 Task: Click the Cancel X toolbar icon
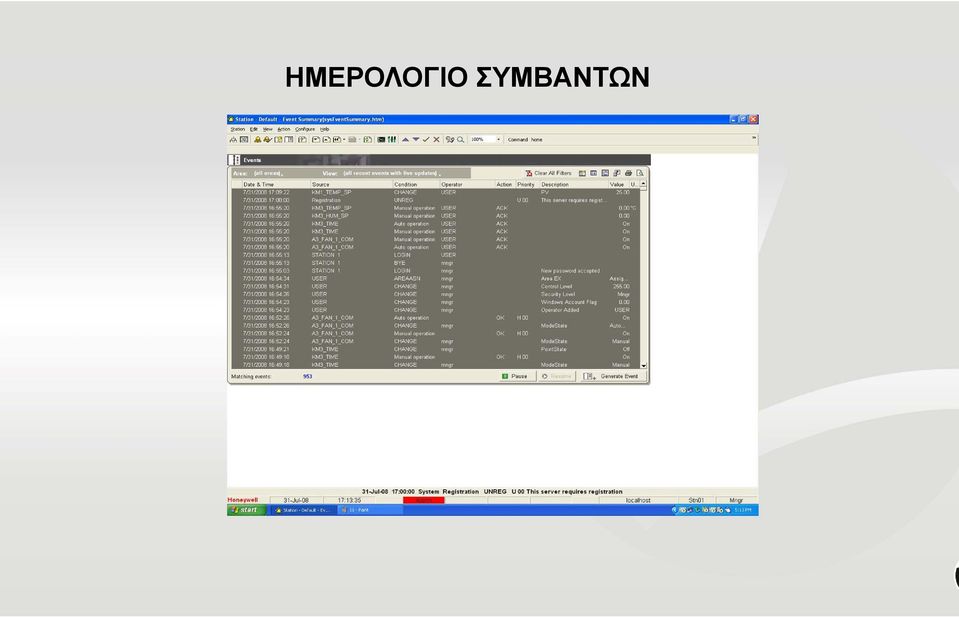coord(436,139)
